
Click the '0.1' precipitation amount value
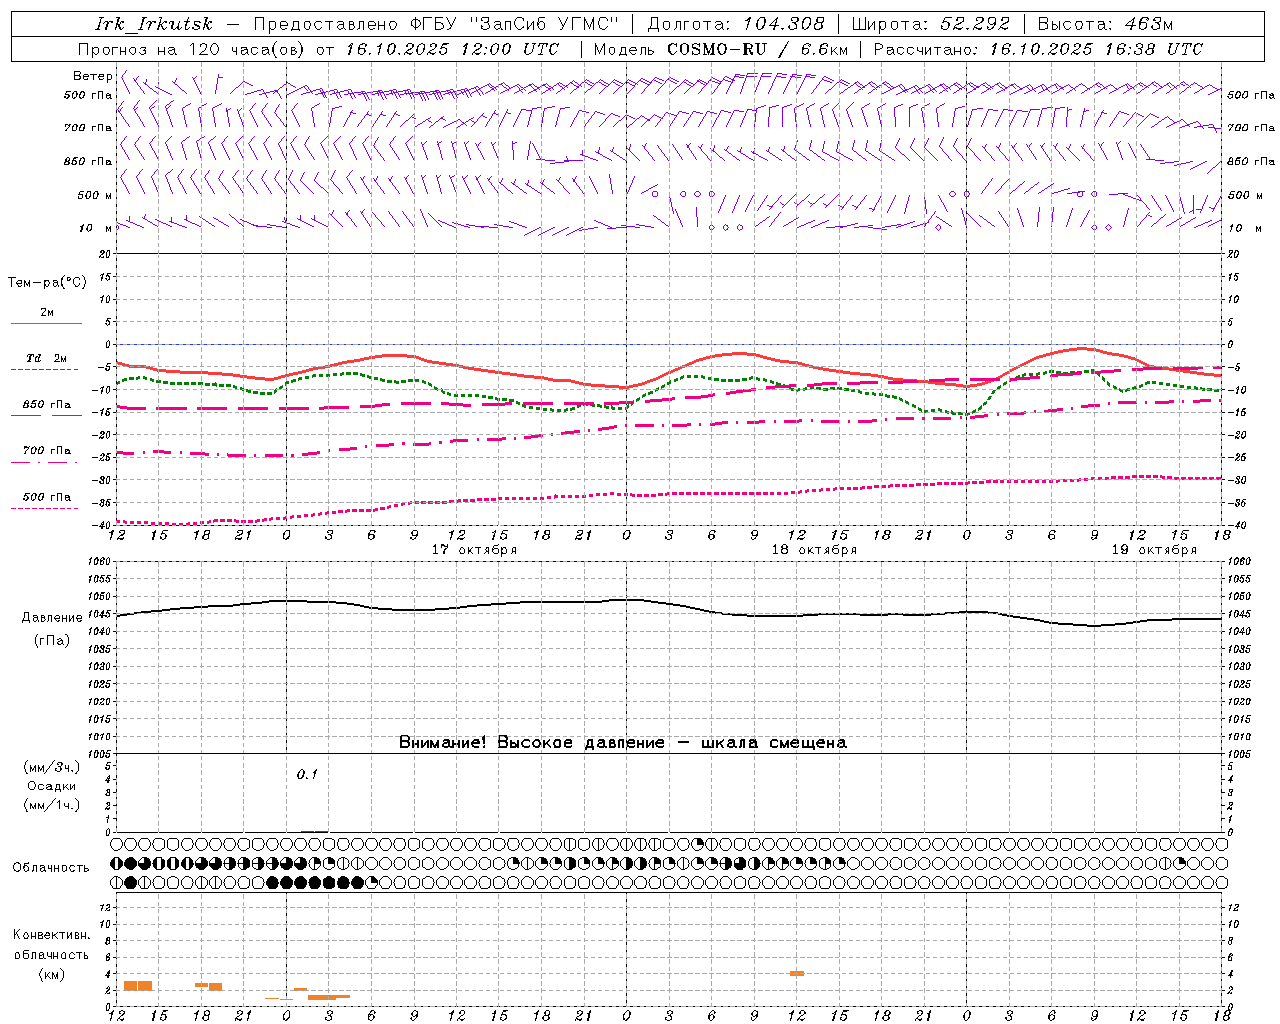click(307, 775)
